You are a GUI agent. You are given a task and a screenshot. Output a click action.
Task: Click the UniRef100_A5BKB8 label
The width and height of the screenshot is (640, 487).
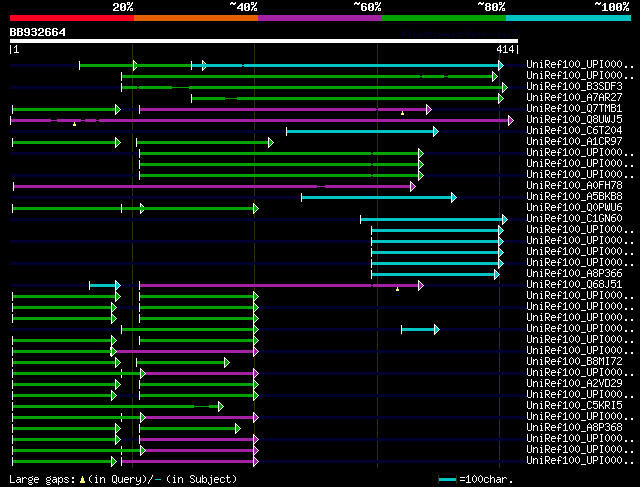574,197
